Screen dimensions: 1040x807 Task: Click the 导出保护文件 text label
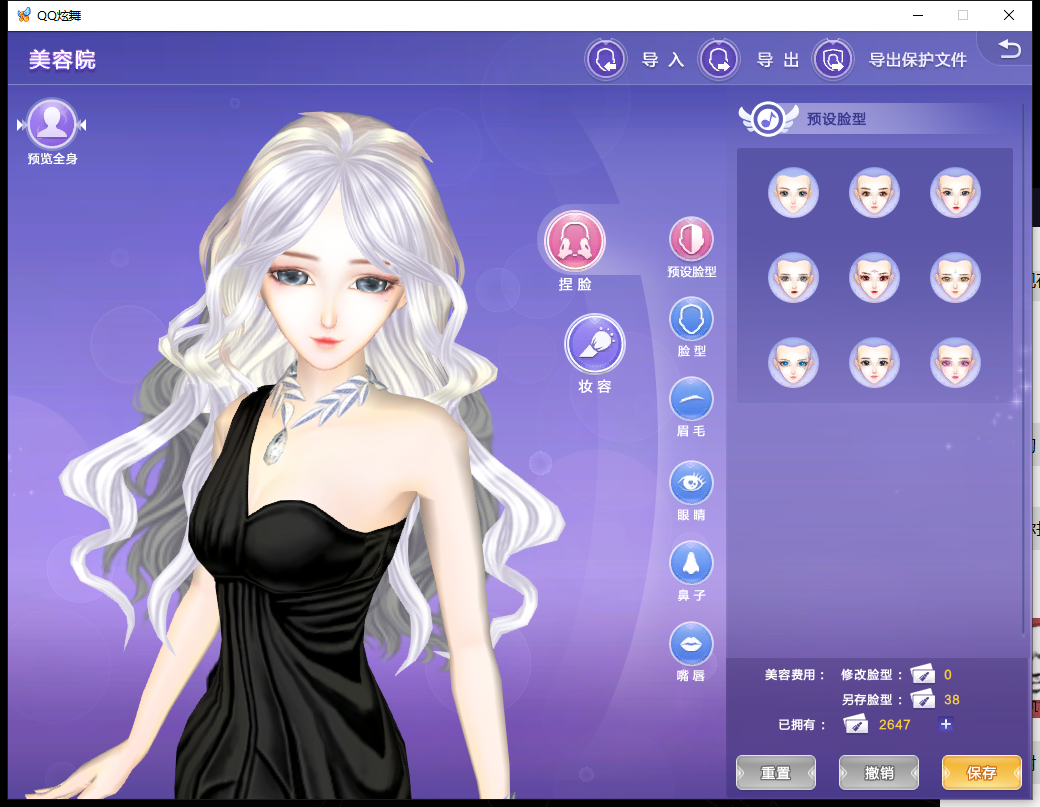pos(918,60)
